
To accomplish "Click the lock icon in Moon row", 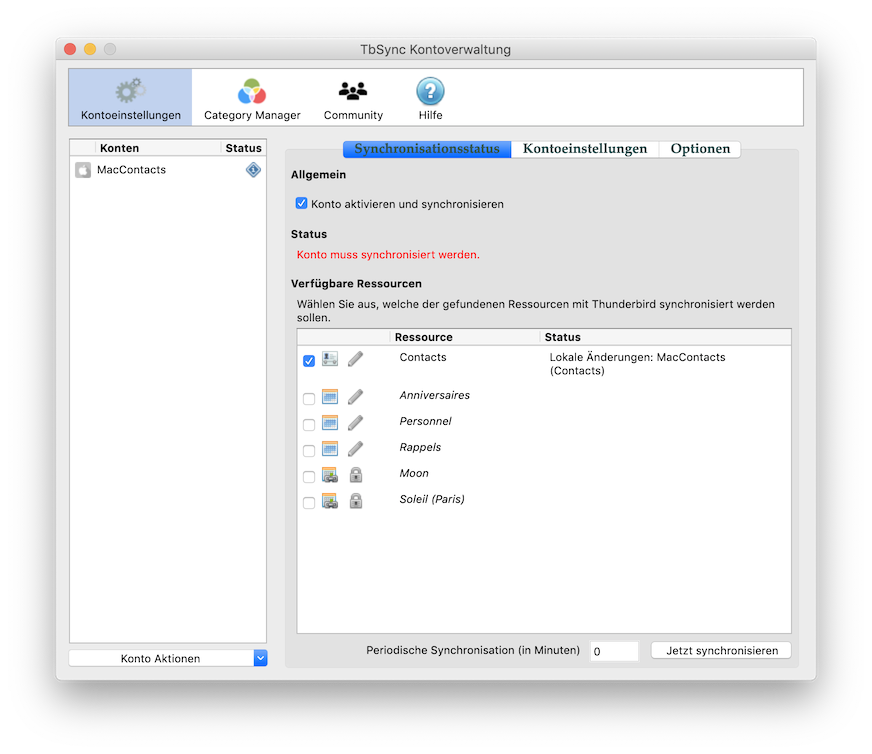I will pos(356,474).
